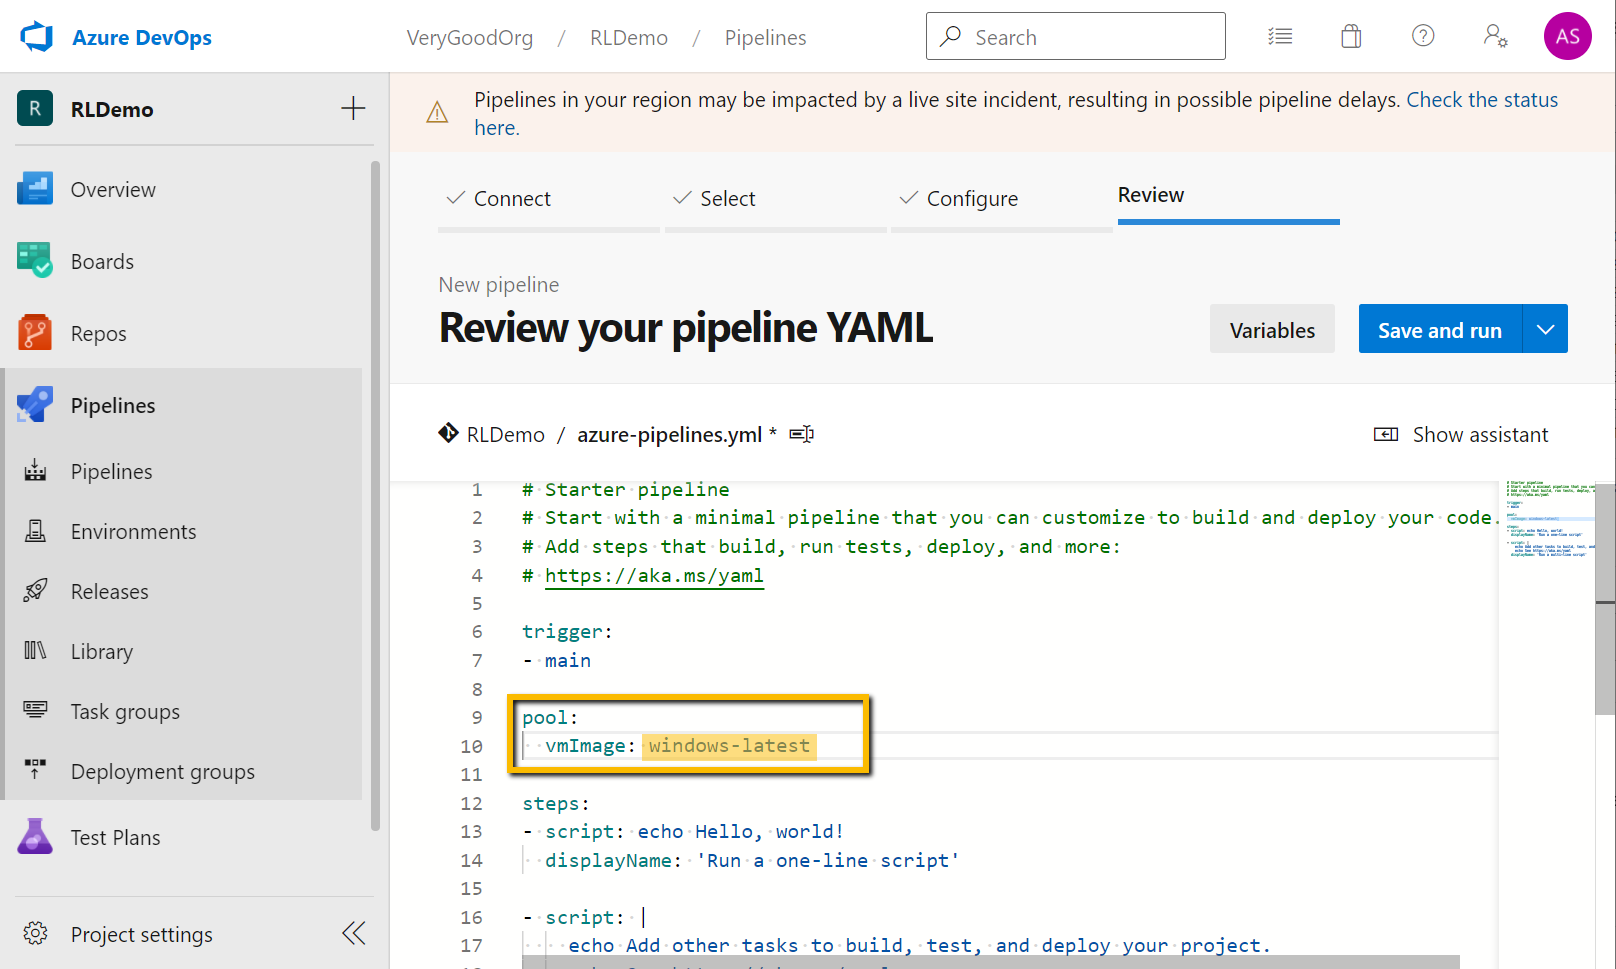The width and height of the screenshot is (1616, 969).
Task: Show assistant panel
Action: [1461, 434]
